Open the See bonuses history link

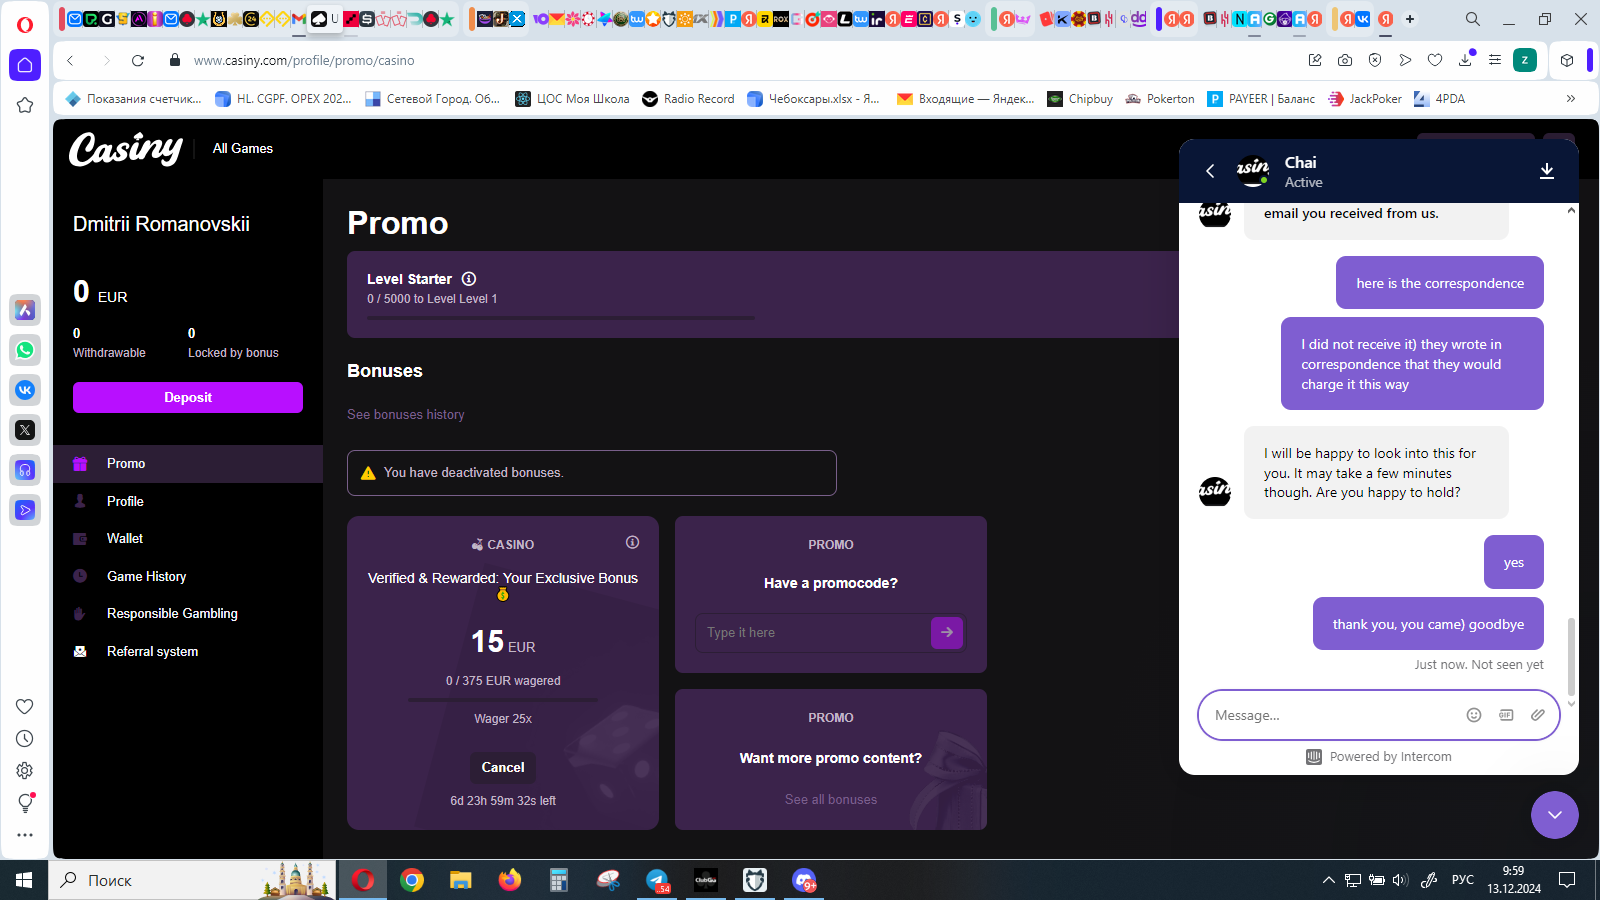pos(405,414)
